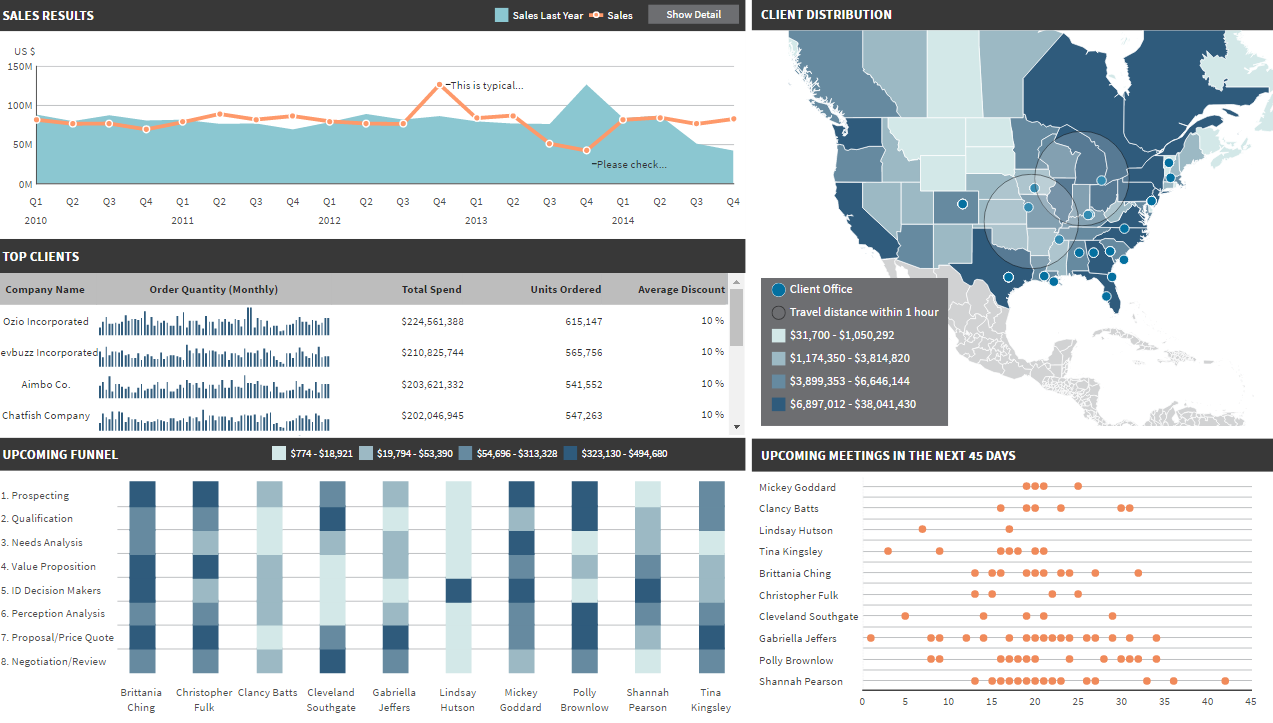Select the $31,700 - $1,050,292 legend swatch
Viewport: 1273px width, 723px height.
pyautogui.click(x=779, y=335)
